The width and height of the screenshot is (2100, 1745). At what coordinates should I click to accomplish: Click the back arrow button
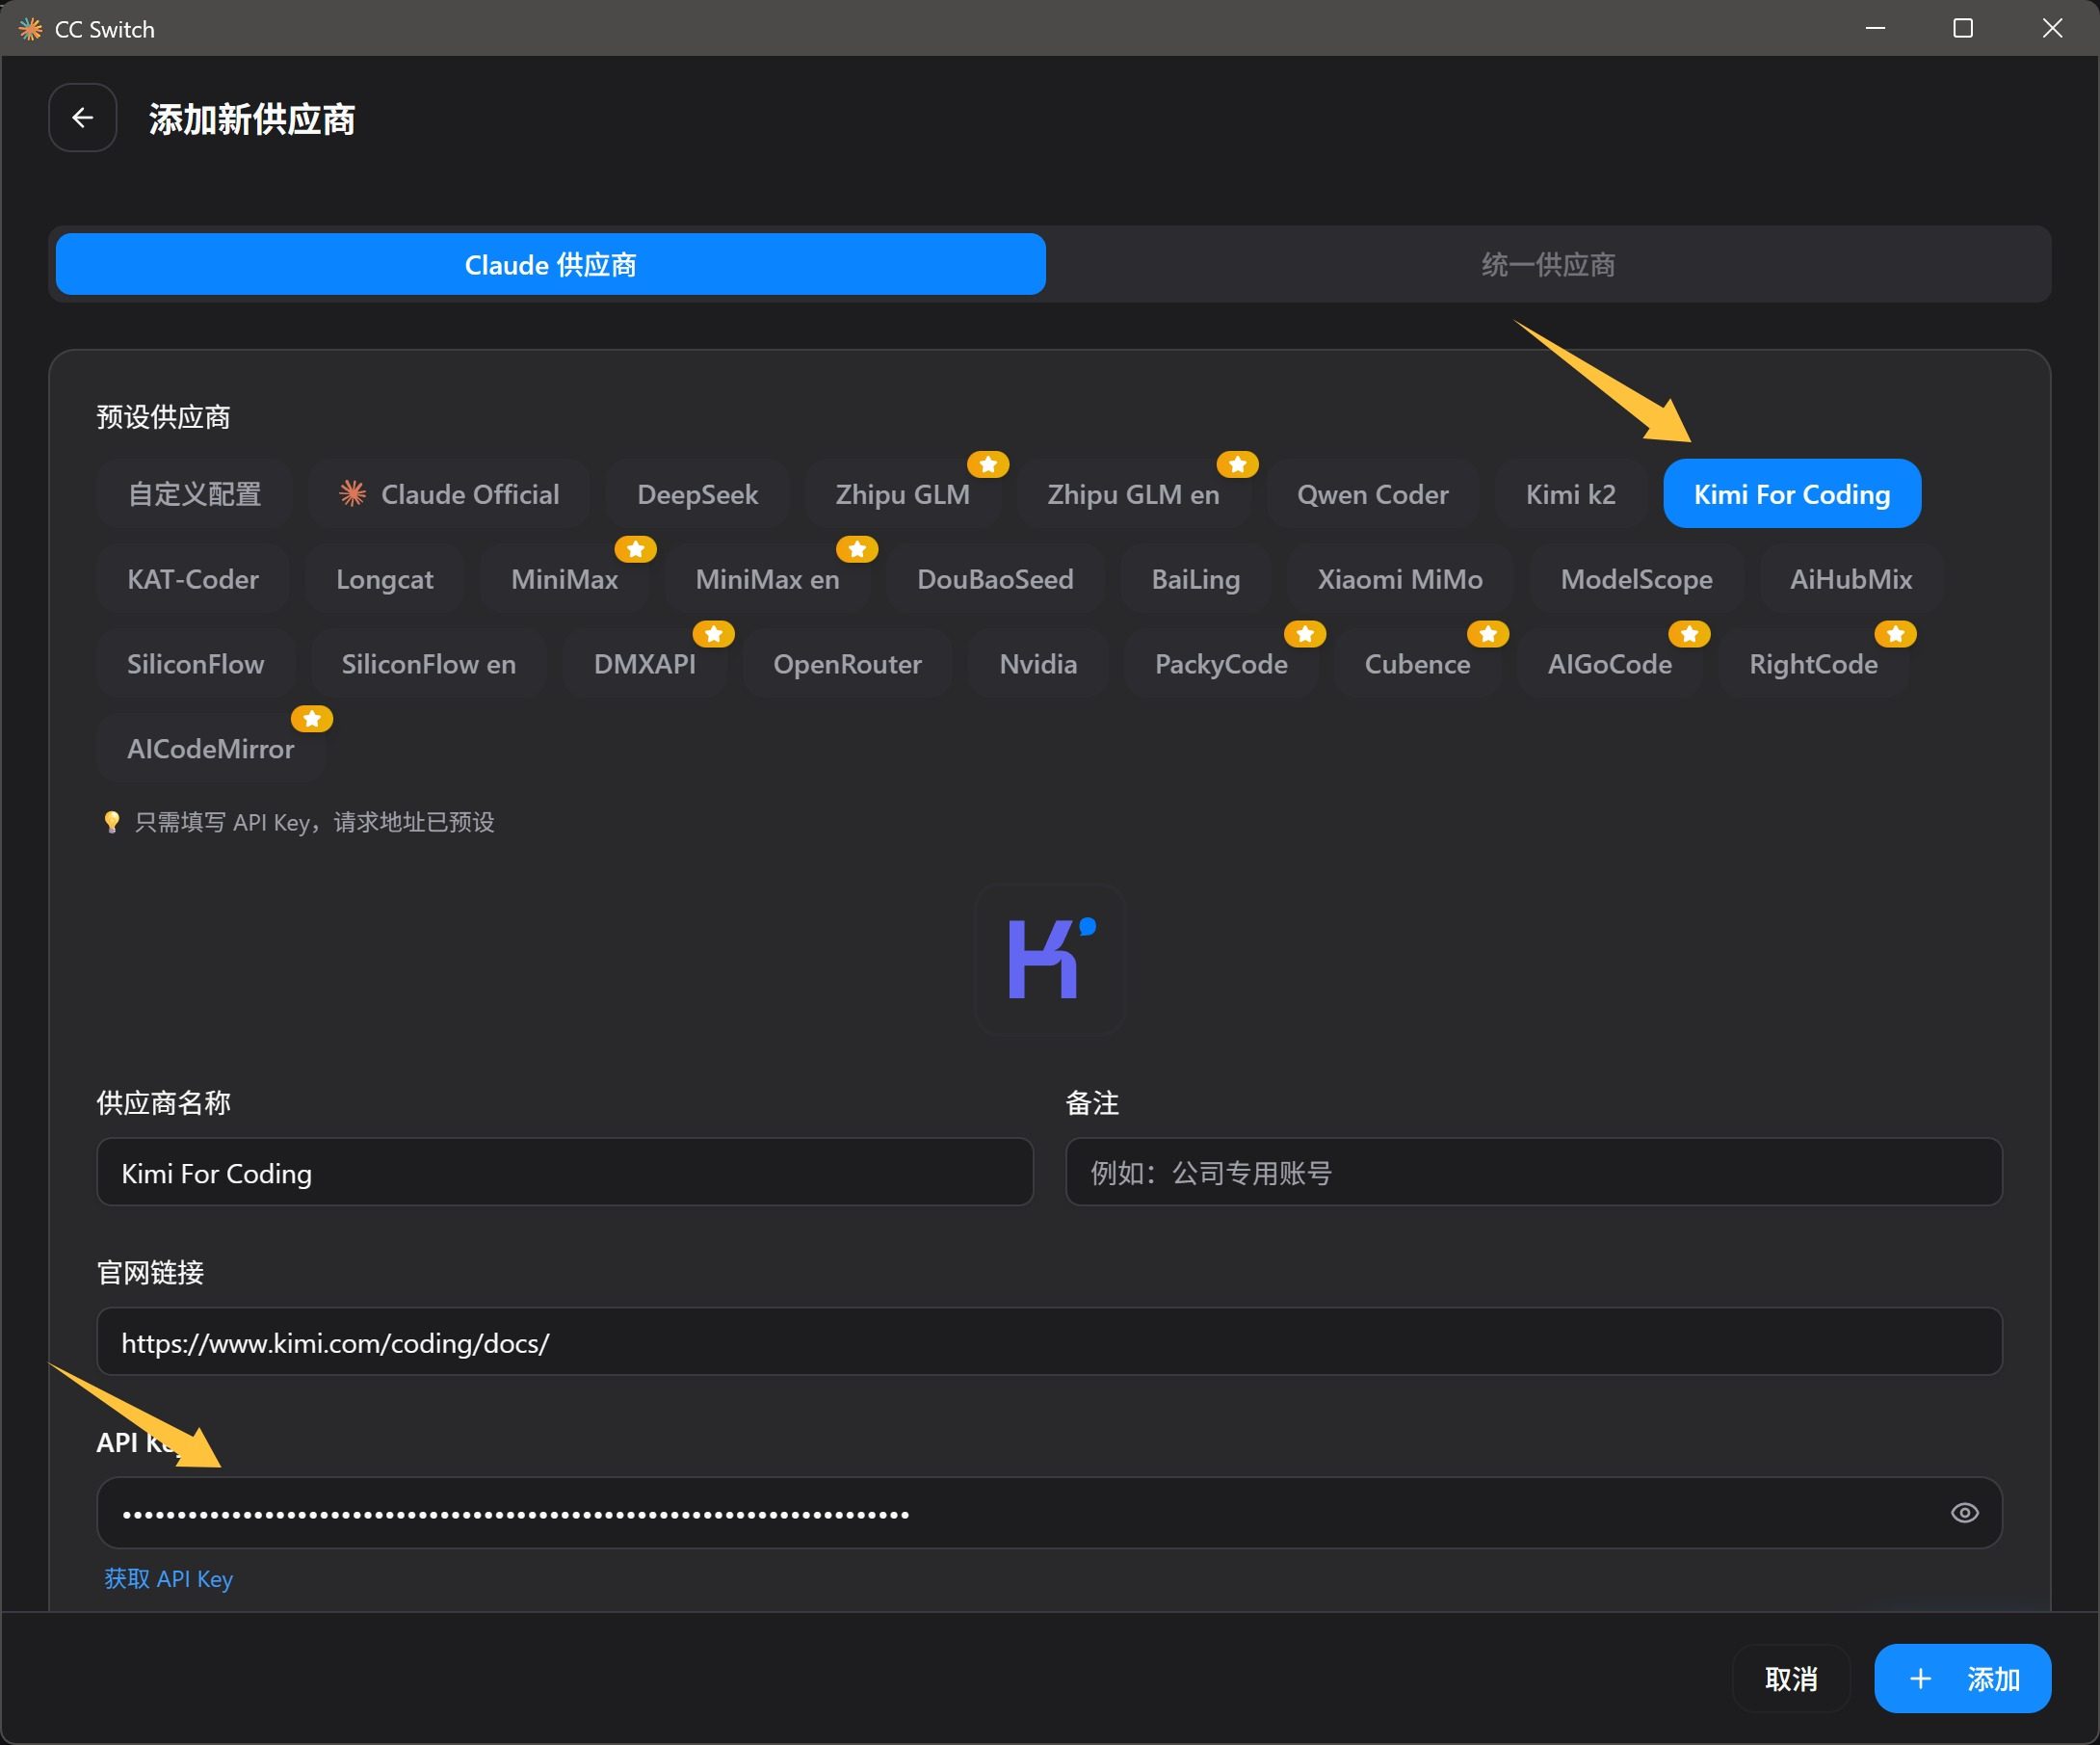coord(82,118)
